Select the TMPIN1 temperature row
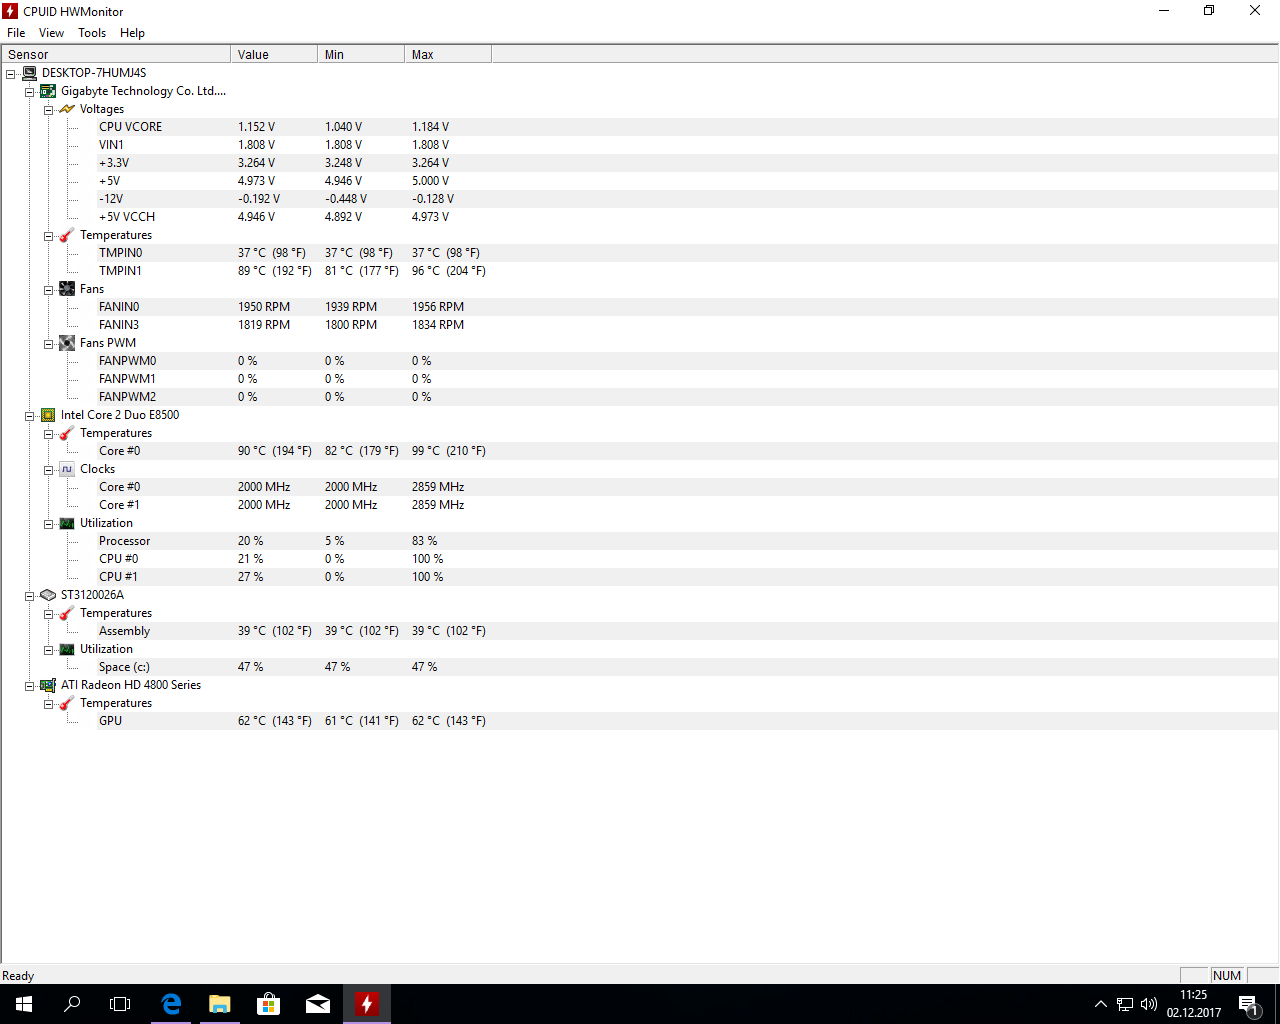 tap(688, 271)
